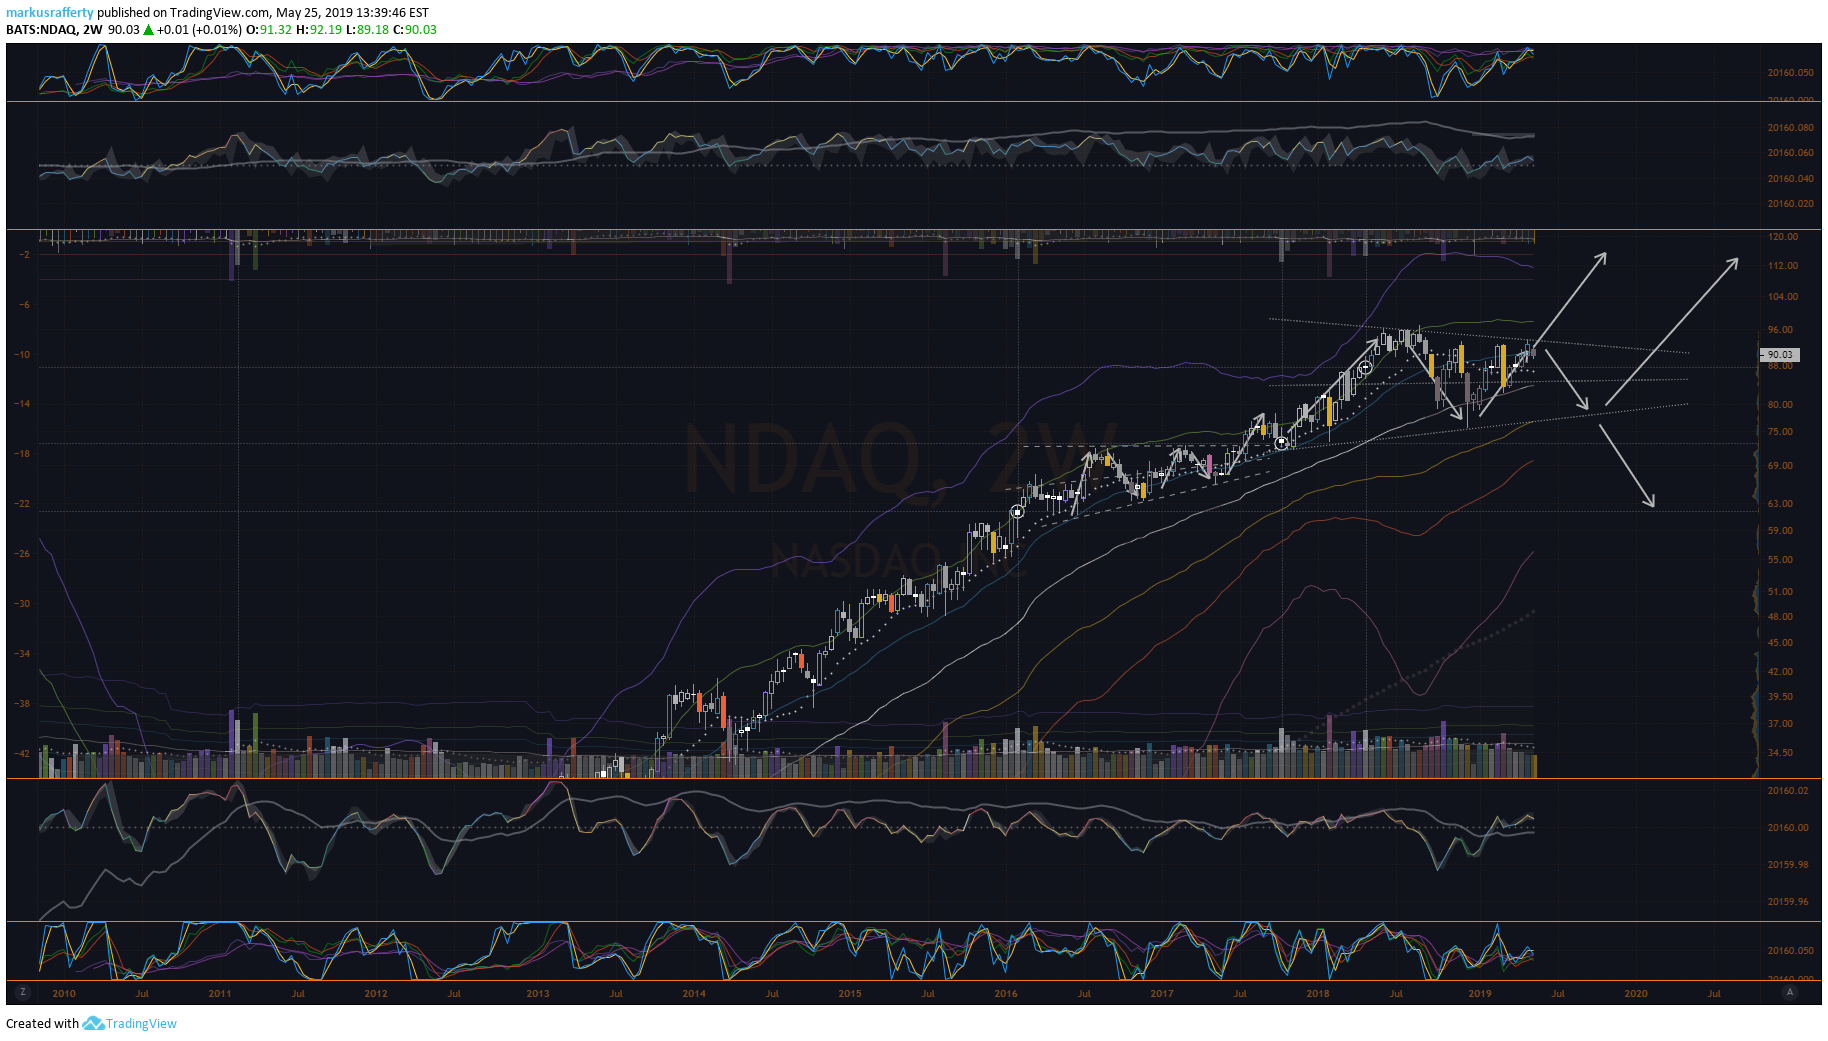Click the −10 left scale label
1828x1041 pixels.
tap(22, 354)
